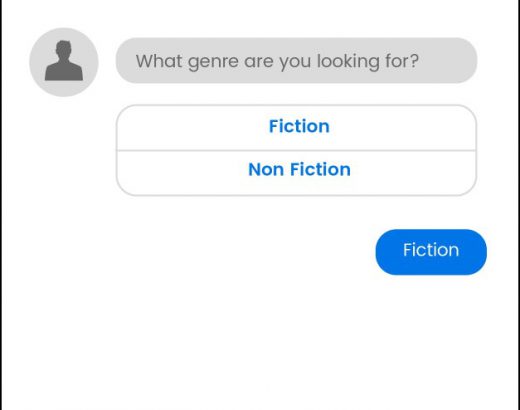Click the bold blue Fiction label
This screenshot has height=410, width=520.
[x=299, y=126]
